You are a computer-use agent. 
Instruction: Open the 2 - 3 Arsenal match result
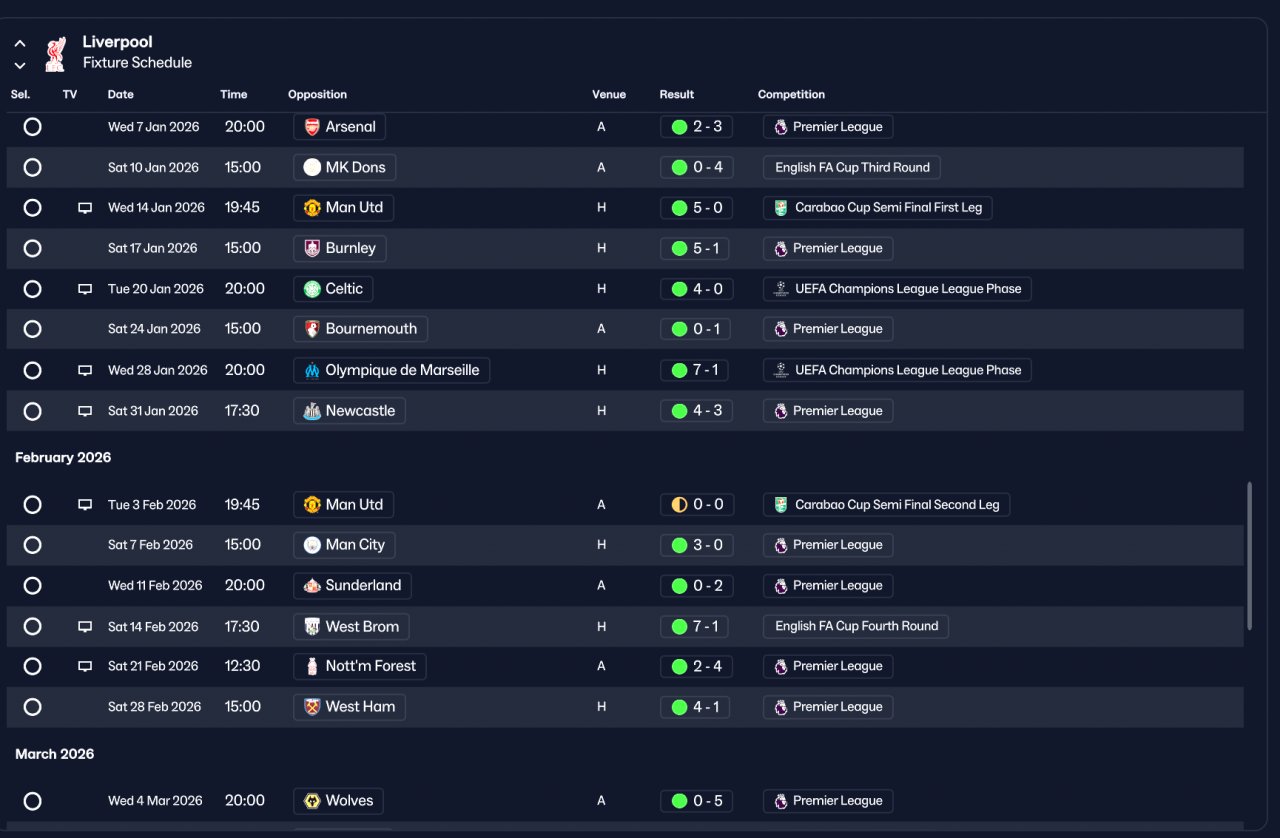(x=696, y=127)
